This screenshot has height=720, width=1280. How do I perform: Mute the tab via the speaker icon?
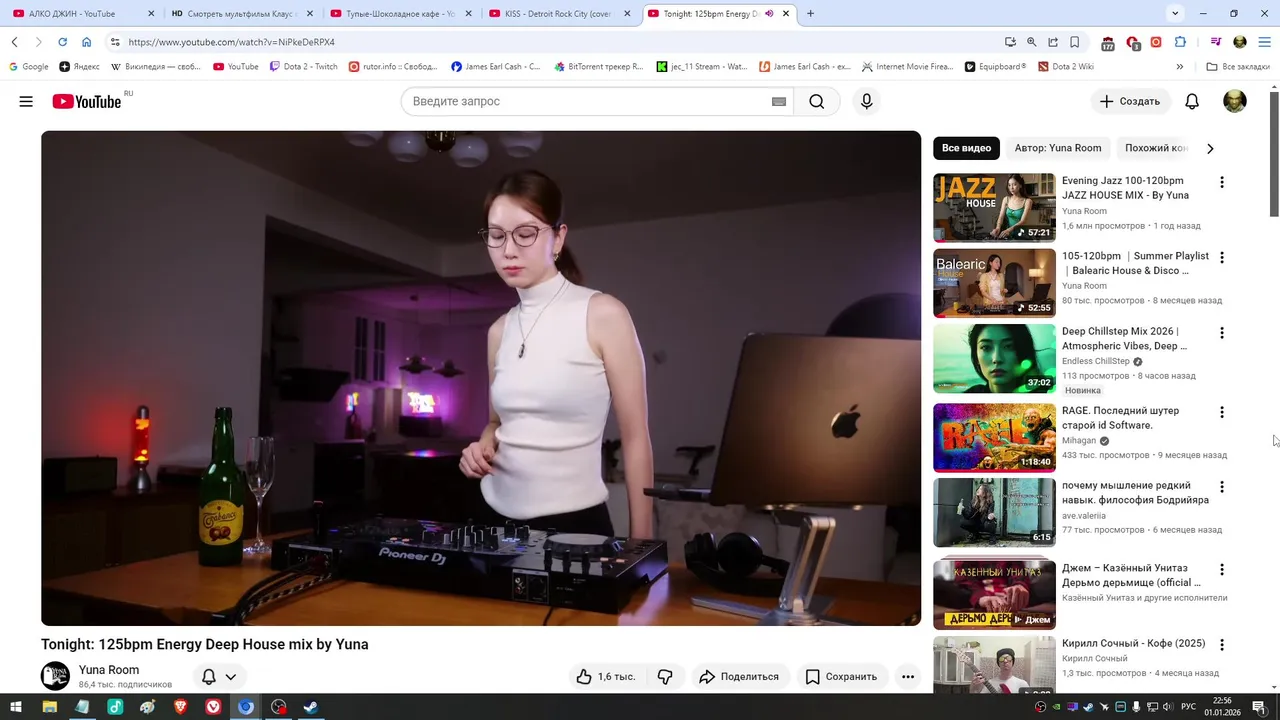tap(769, 14)
